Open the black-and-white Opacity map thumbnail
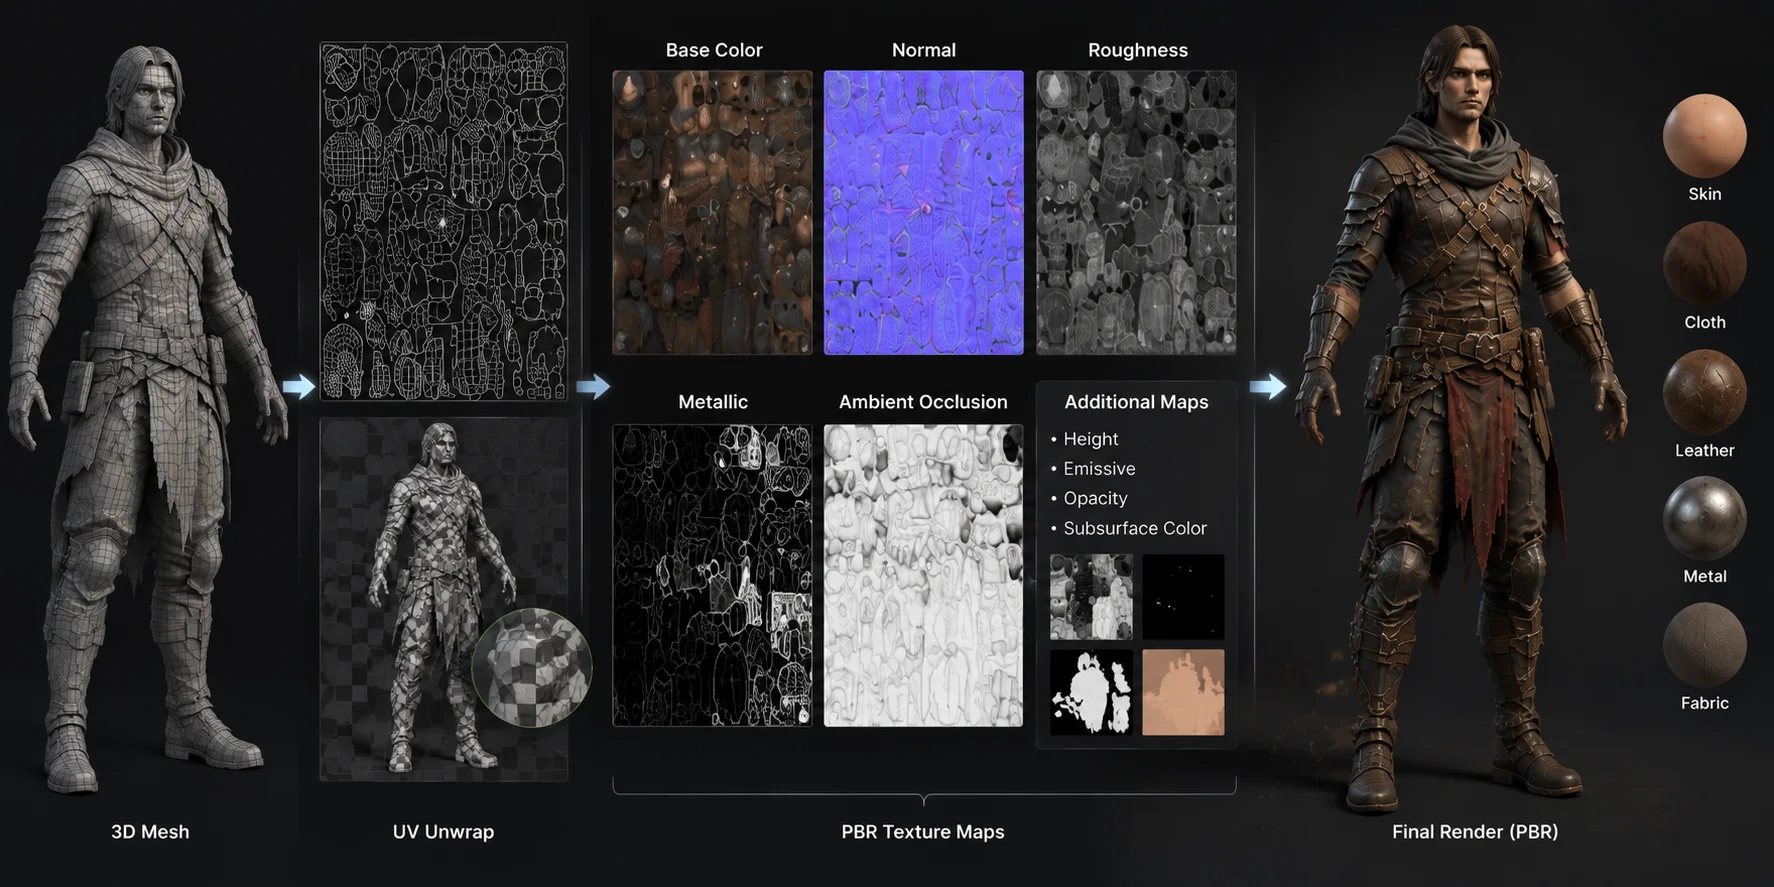 (1091, 692)
